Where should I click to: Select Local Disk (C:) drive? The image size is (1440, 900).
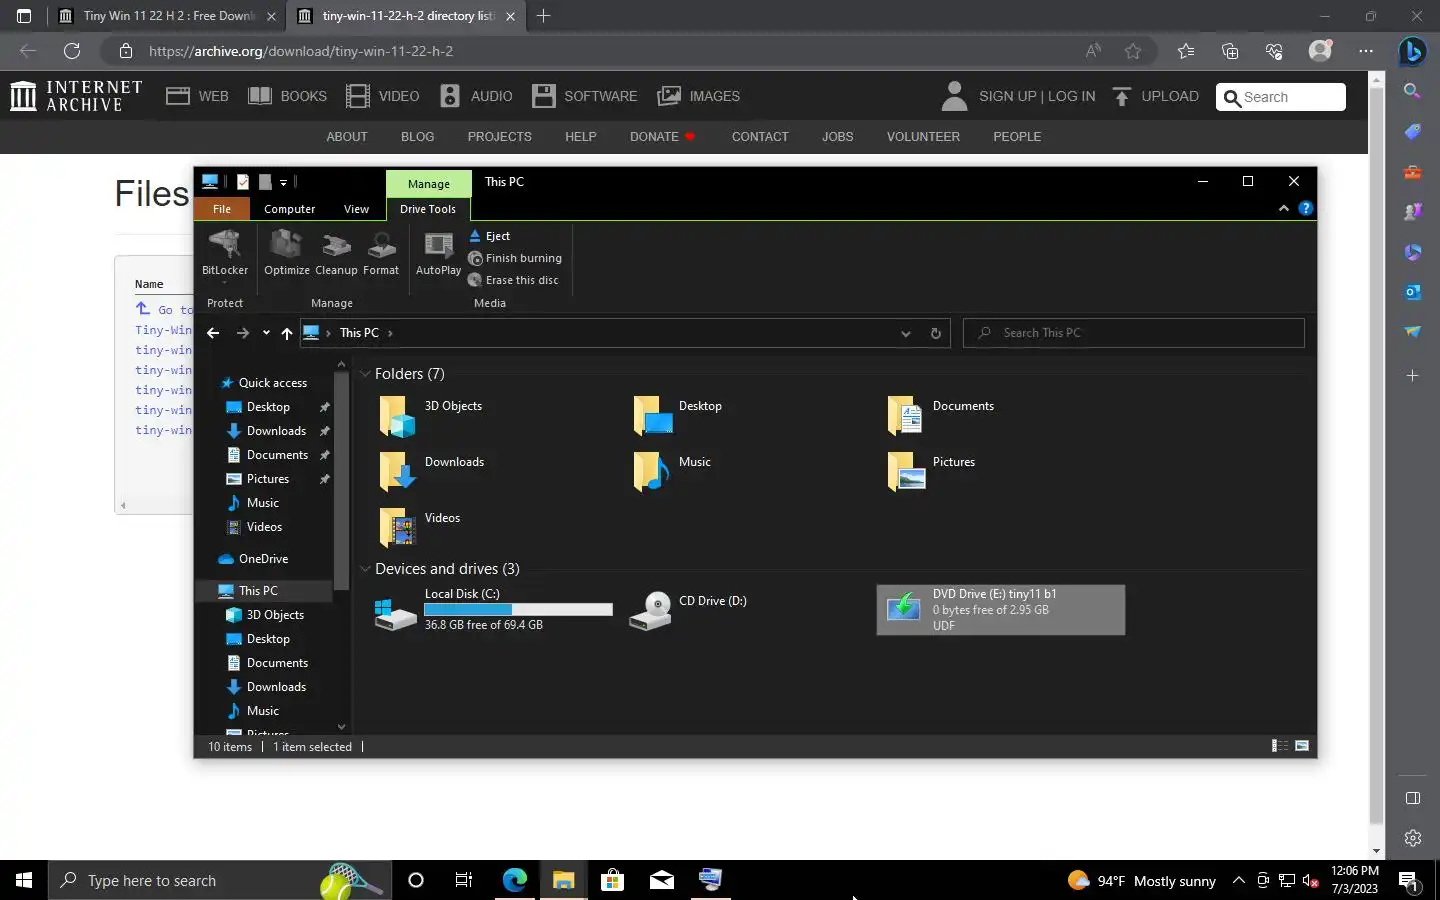click(493, 609)
